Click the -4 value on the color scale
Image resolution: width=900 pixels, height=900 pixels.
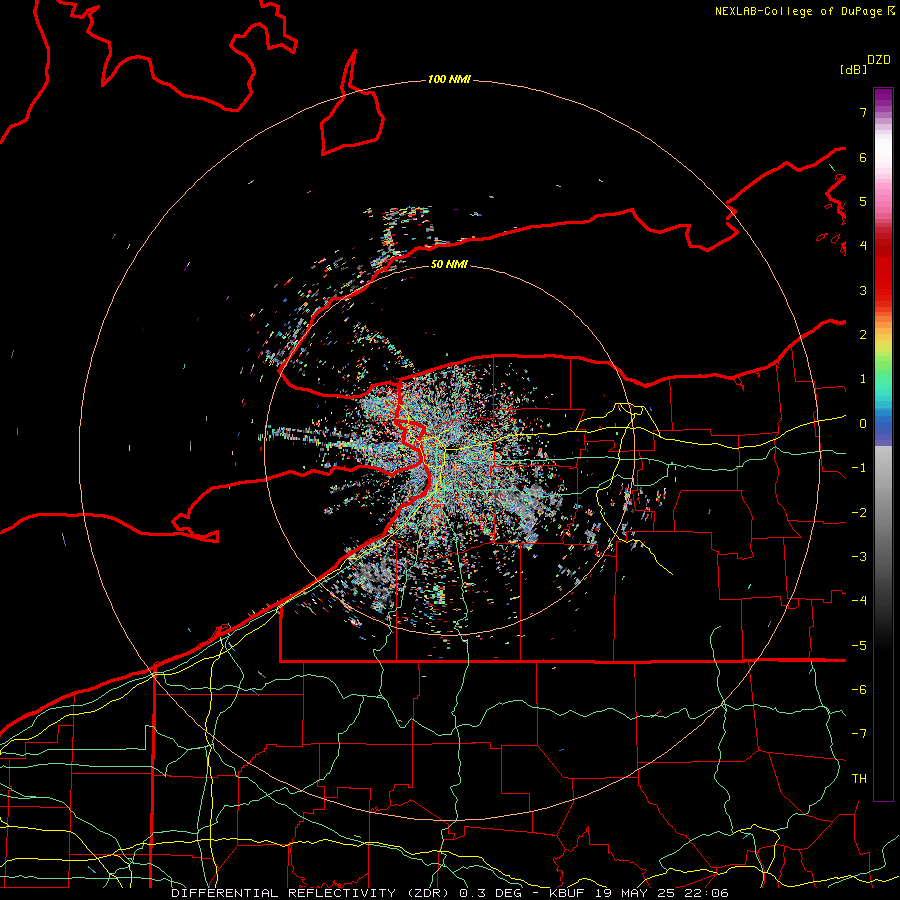pyautogui.click(x=859, y=601)
